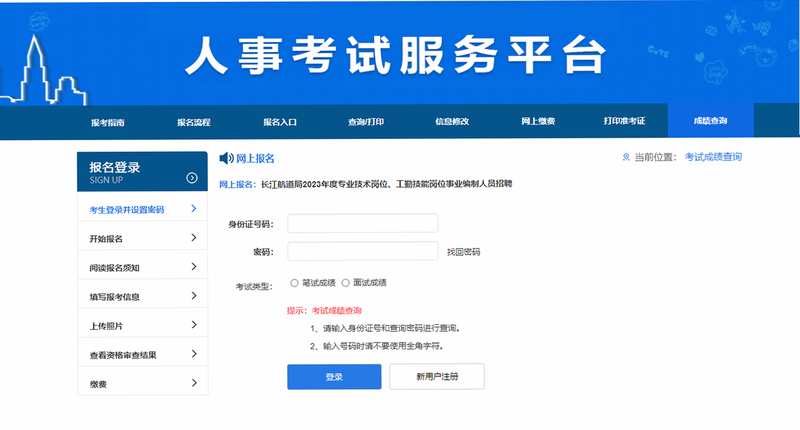Click the 身份证号码 input field
This screenshot has height=430, width=800.
coord(363,223)
